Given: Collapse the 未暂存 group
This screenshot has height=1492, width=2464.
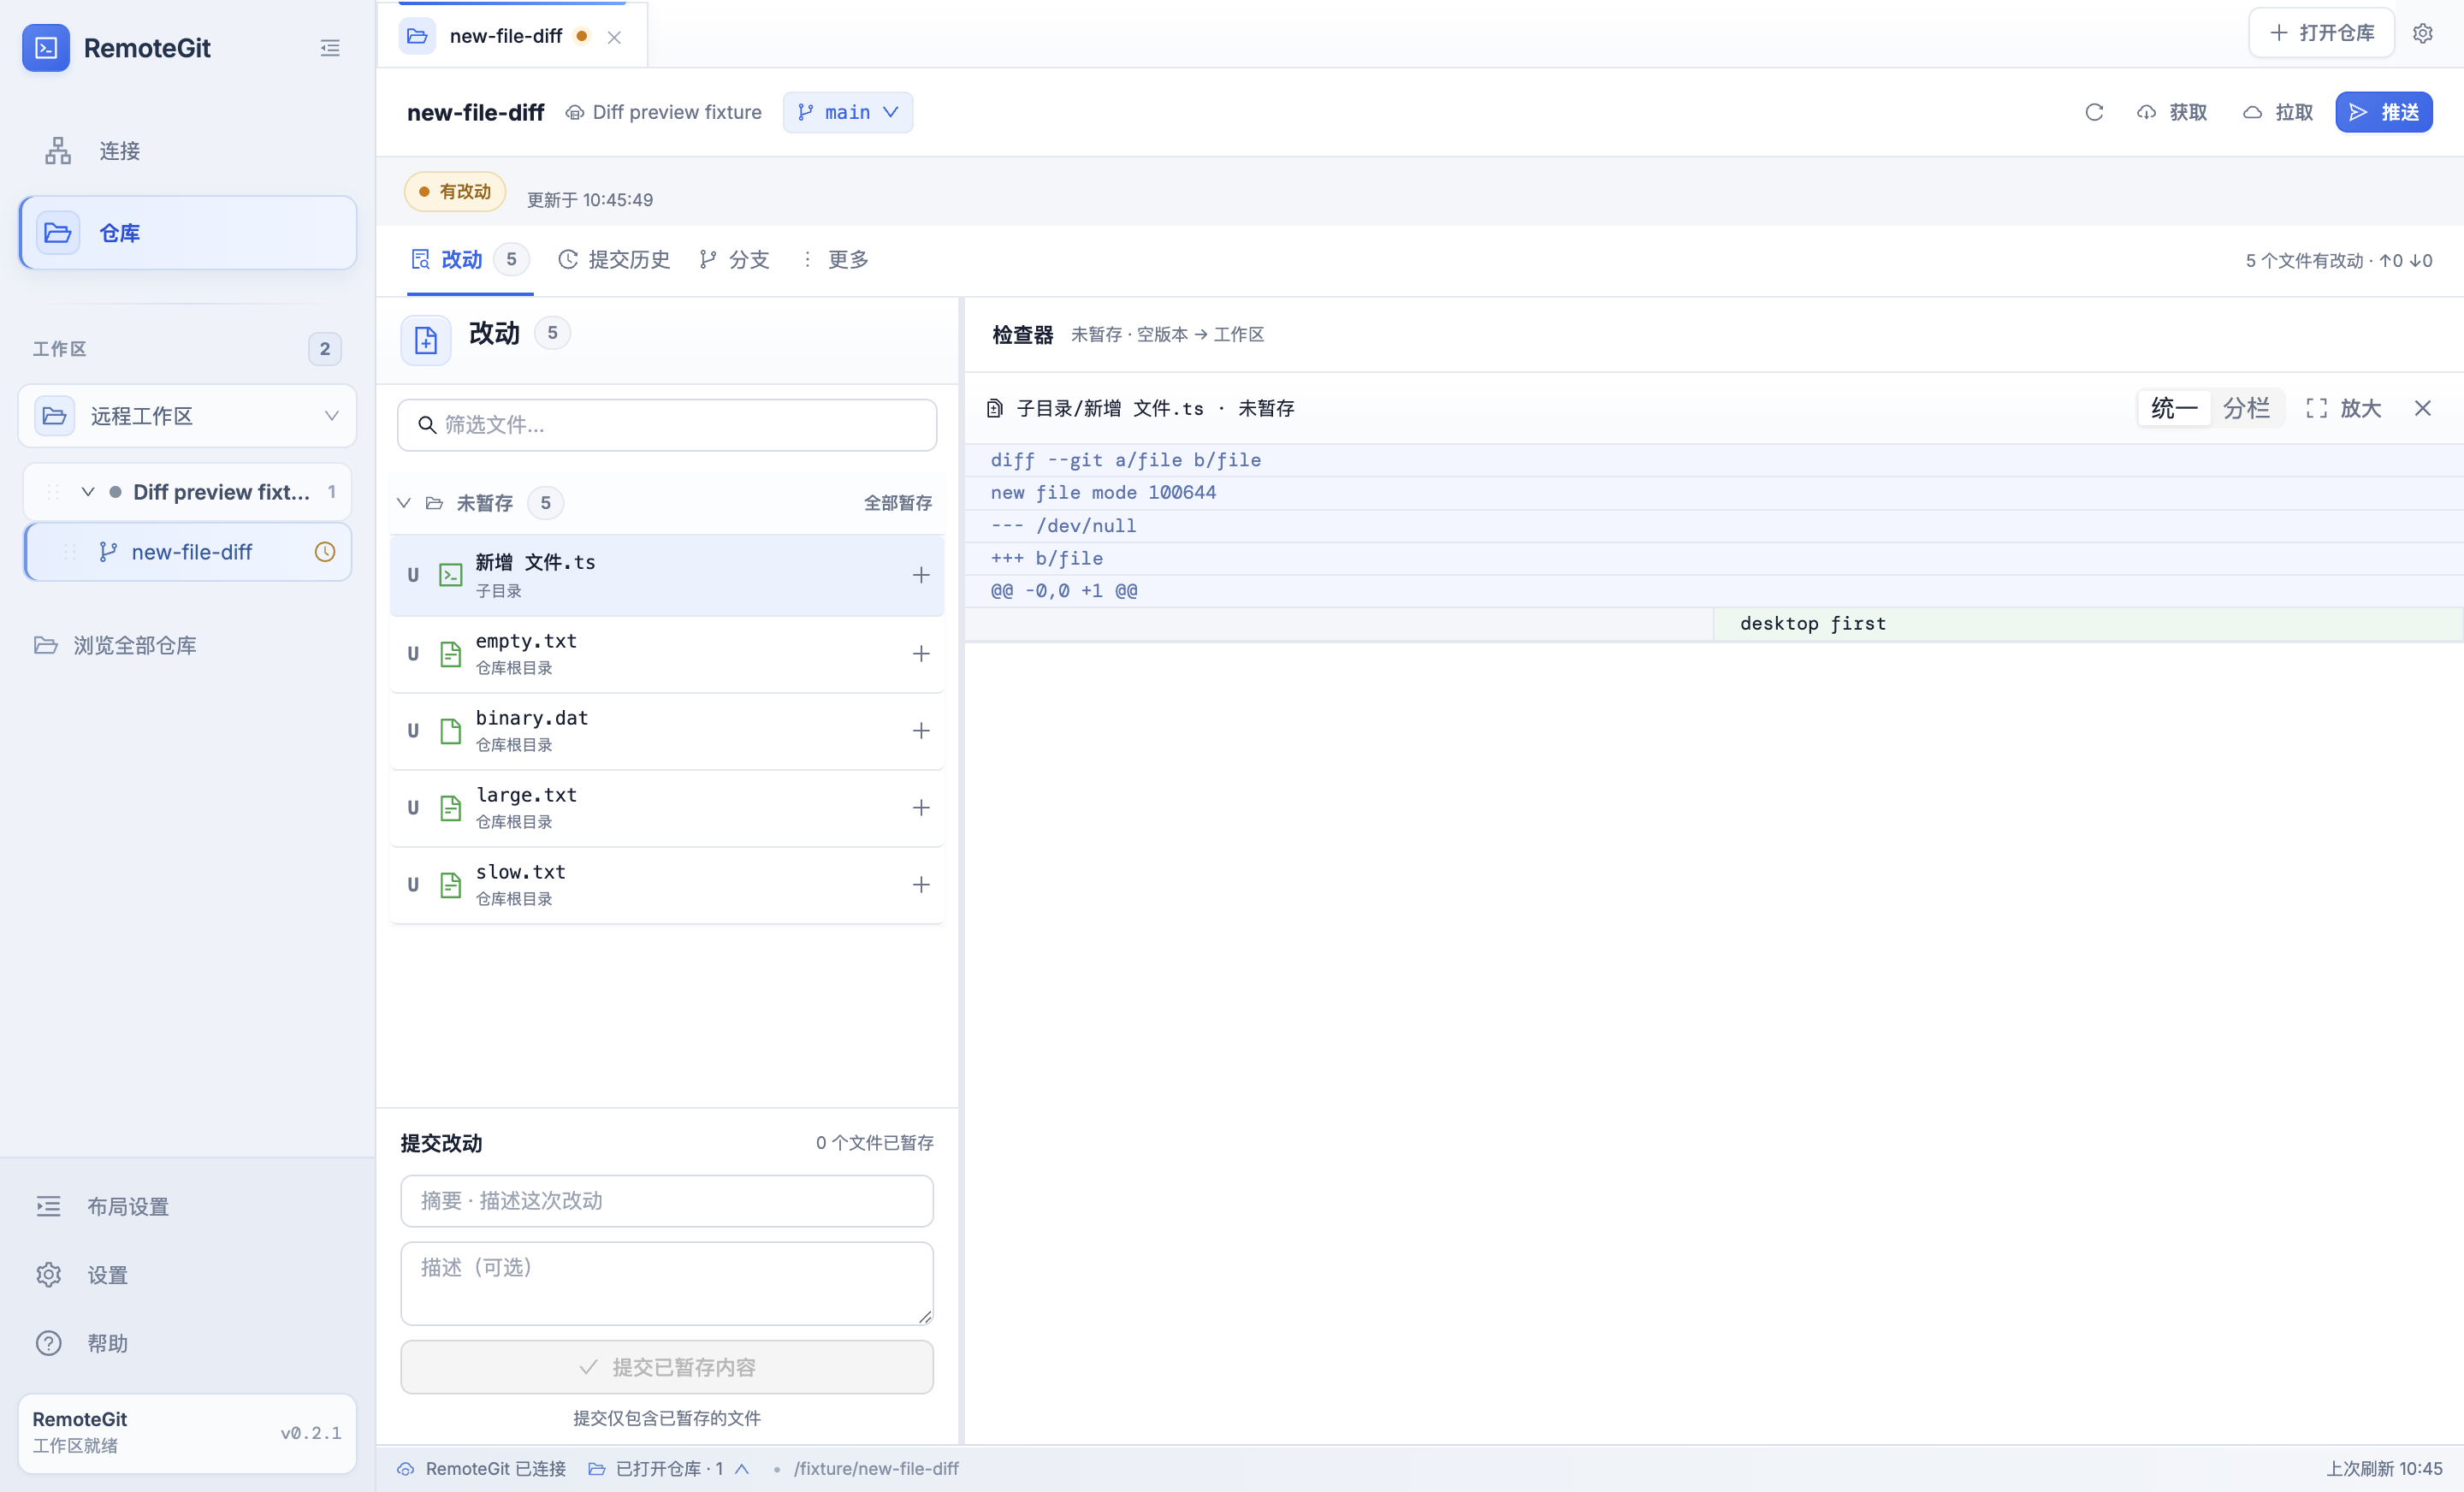Looking at the screenshot, I should (404, 503).
